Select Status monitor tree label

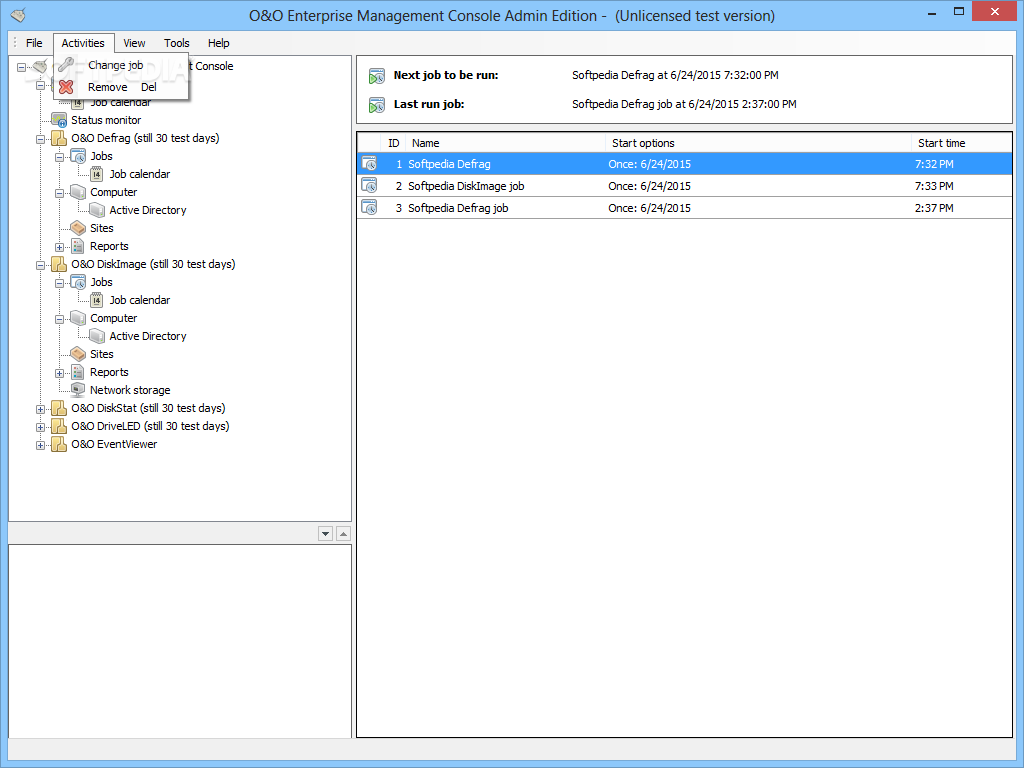[x=106, y=120]
